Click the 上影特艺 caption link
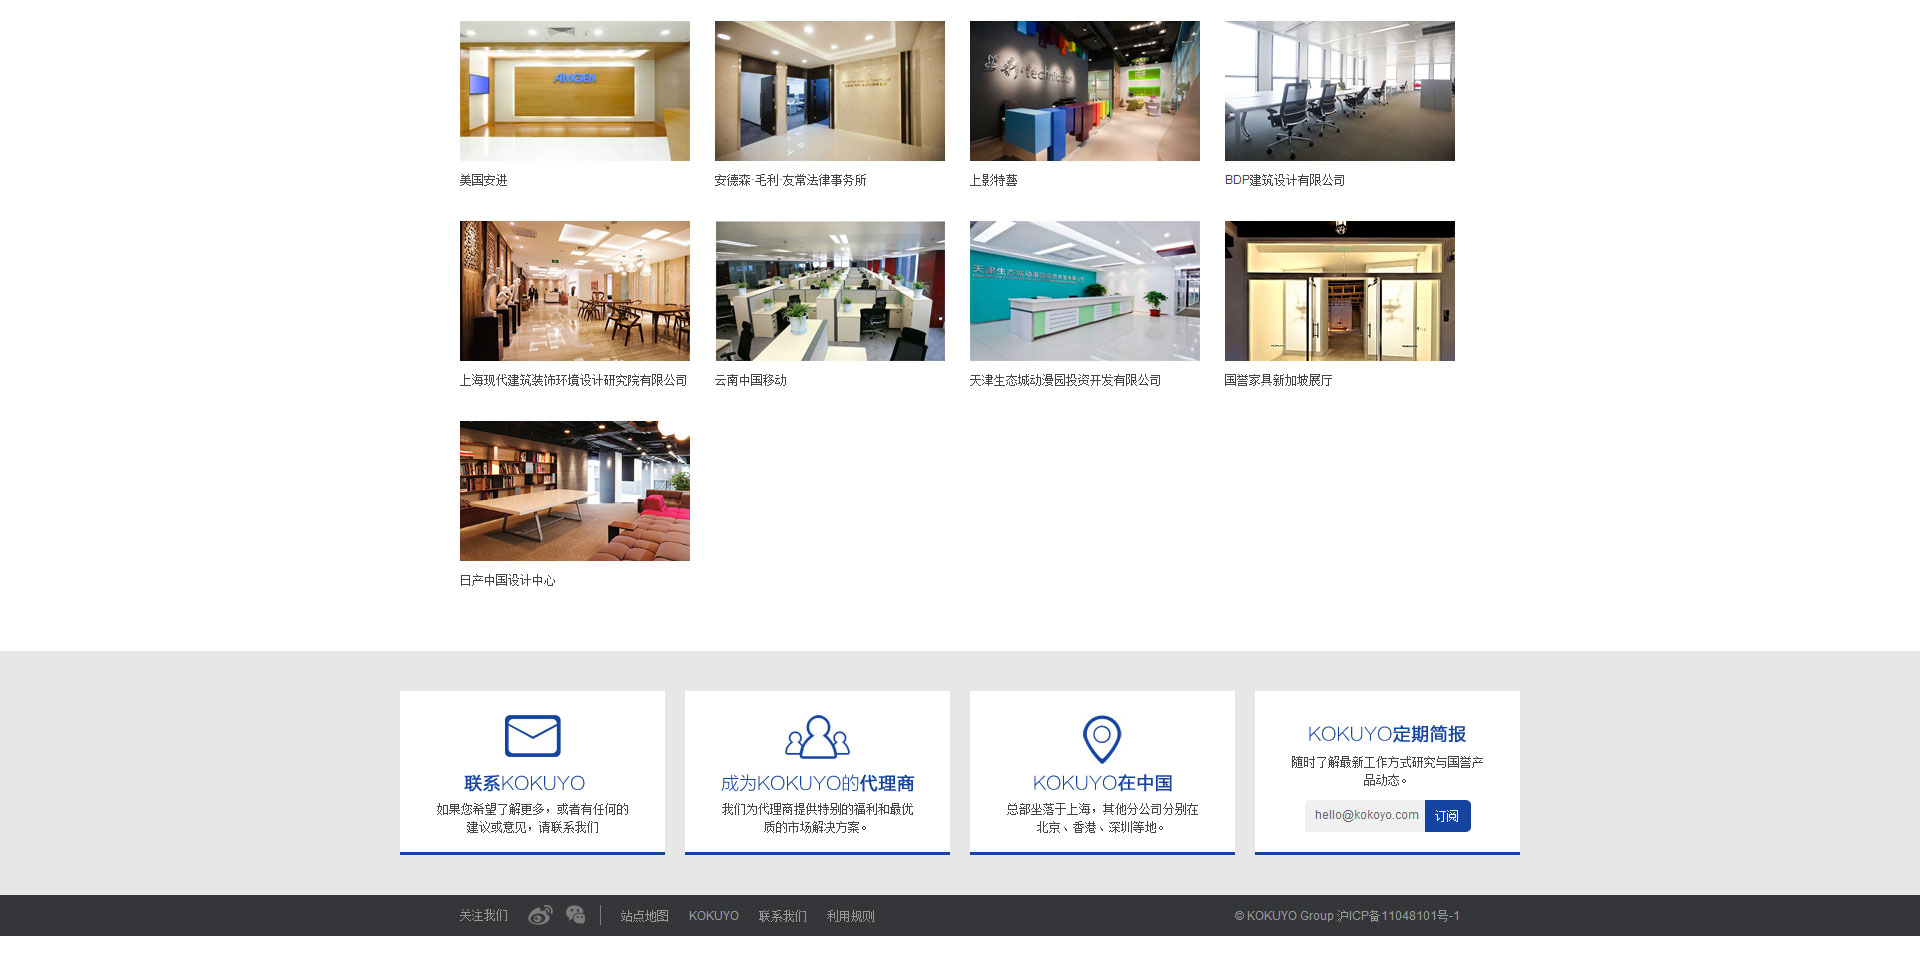 pyautogui.click(x=994, y=180)
